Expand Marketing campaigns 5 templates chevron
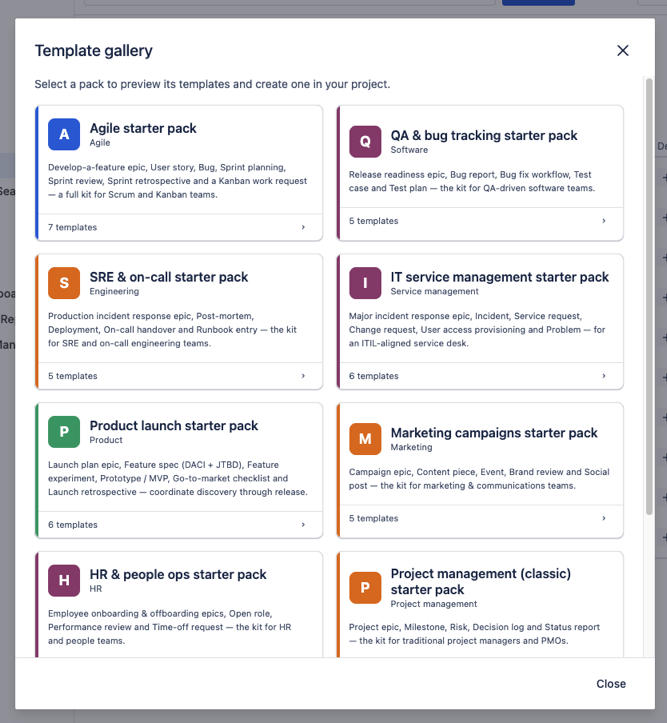The image size is (667, 723). [x=604, y=518]
